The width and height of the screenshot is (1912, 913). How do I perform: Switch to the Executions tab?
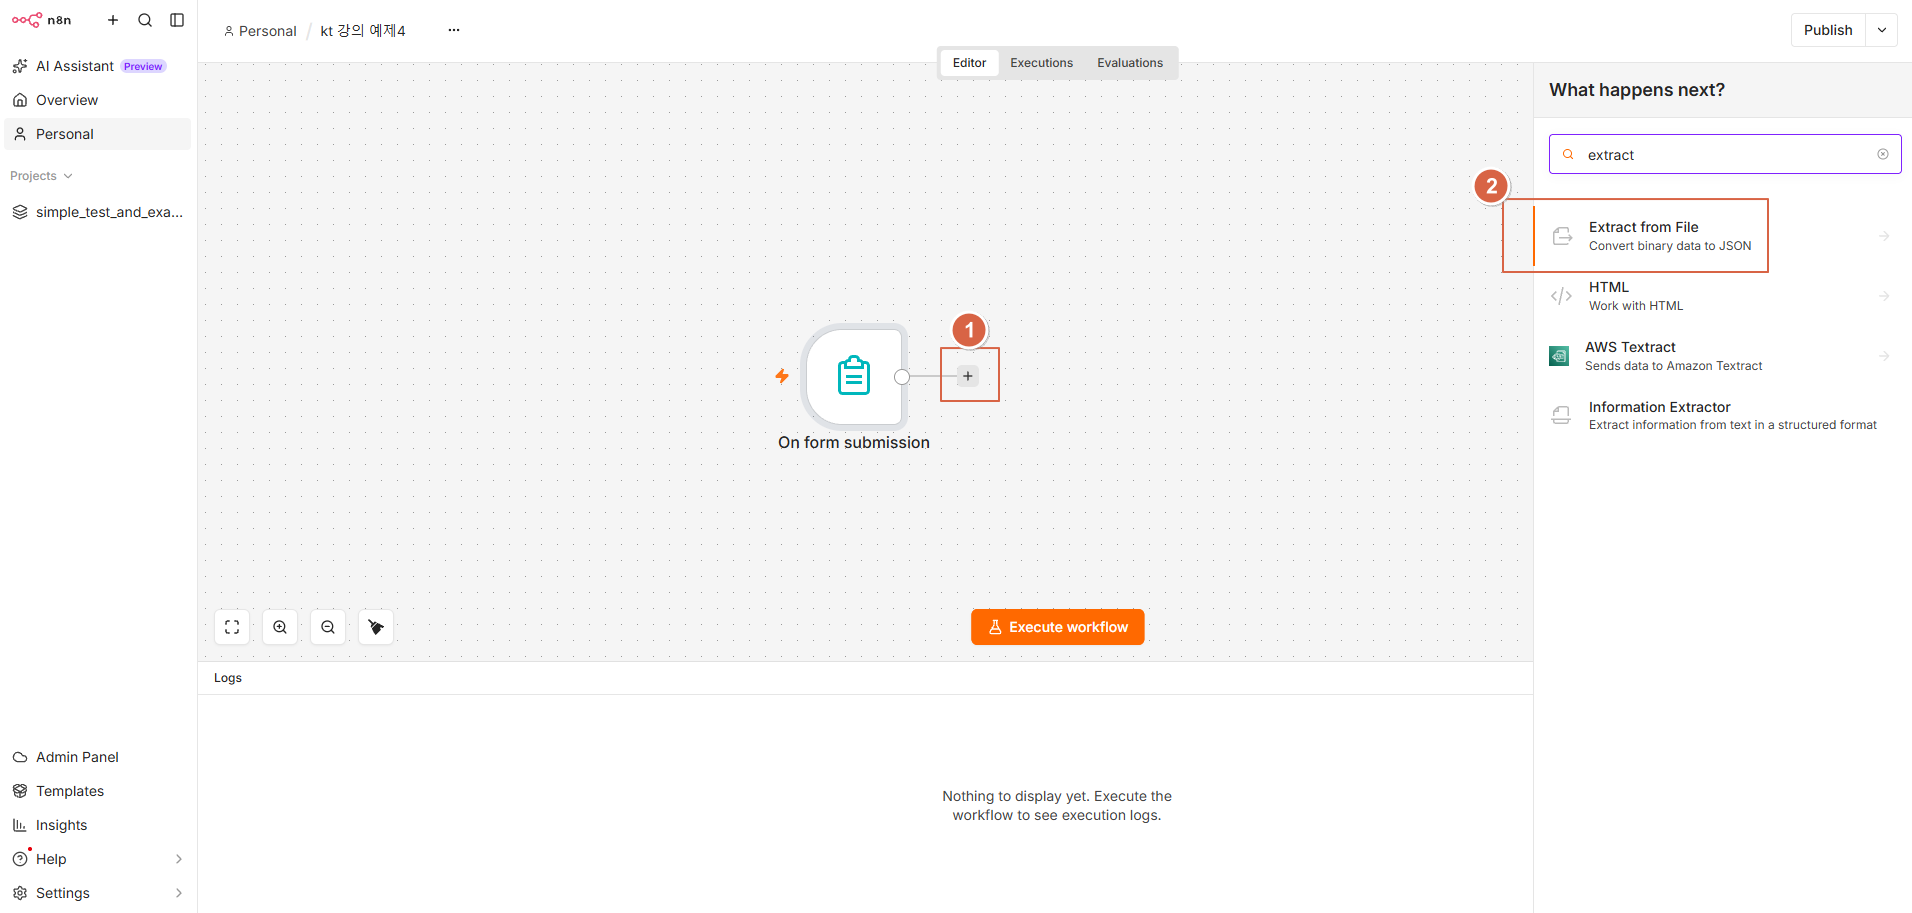1041,63
